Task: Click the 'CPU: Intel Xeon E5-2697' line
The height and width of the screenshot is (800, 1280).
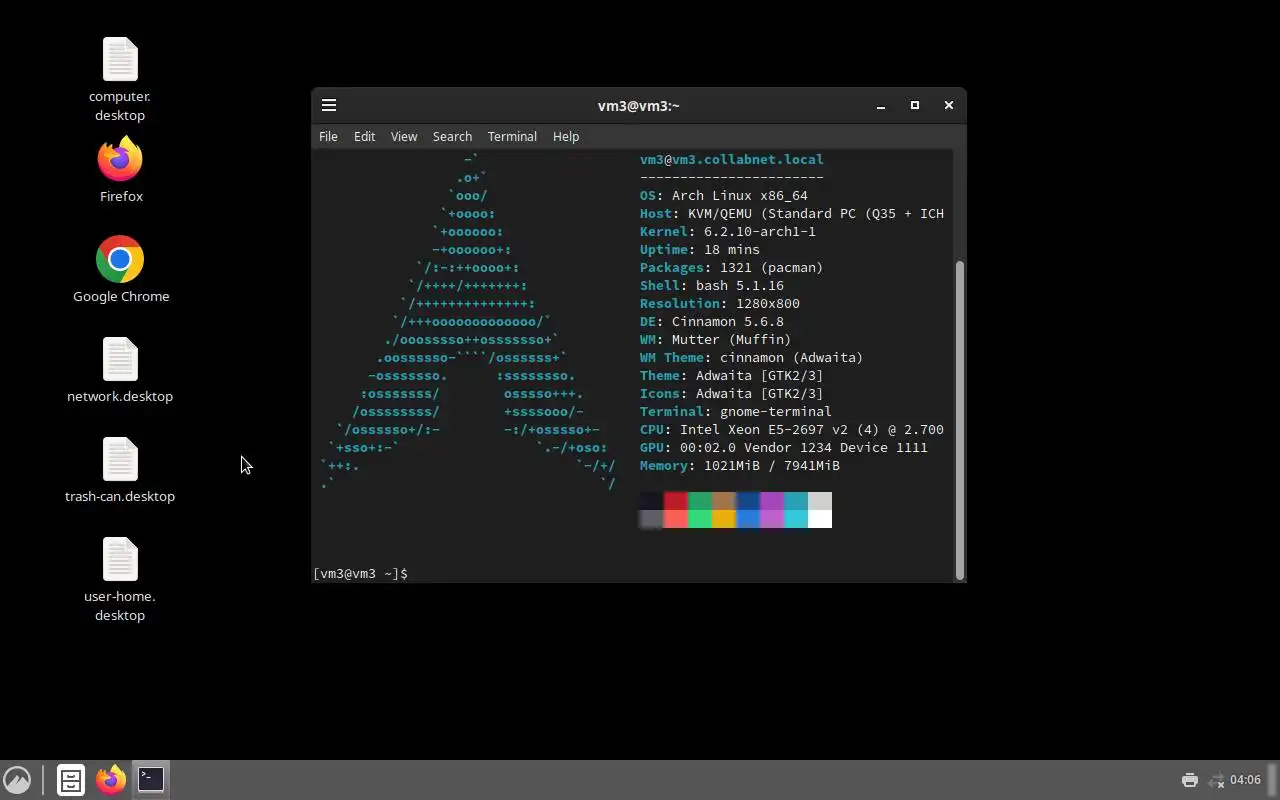Action: (x=792, y=430)
